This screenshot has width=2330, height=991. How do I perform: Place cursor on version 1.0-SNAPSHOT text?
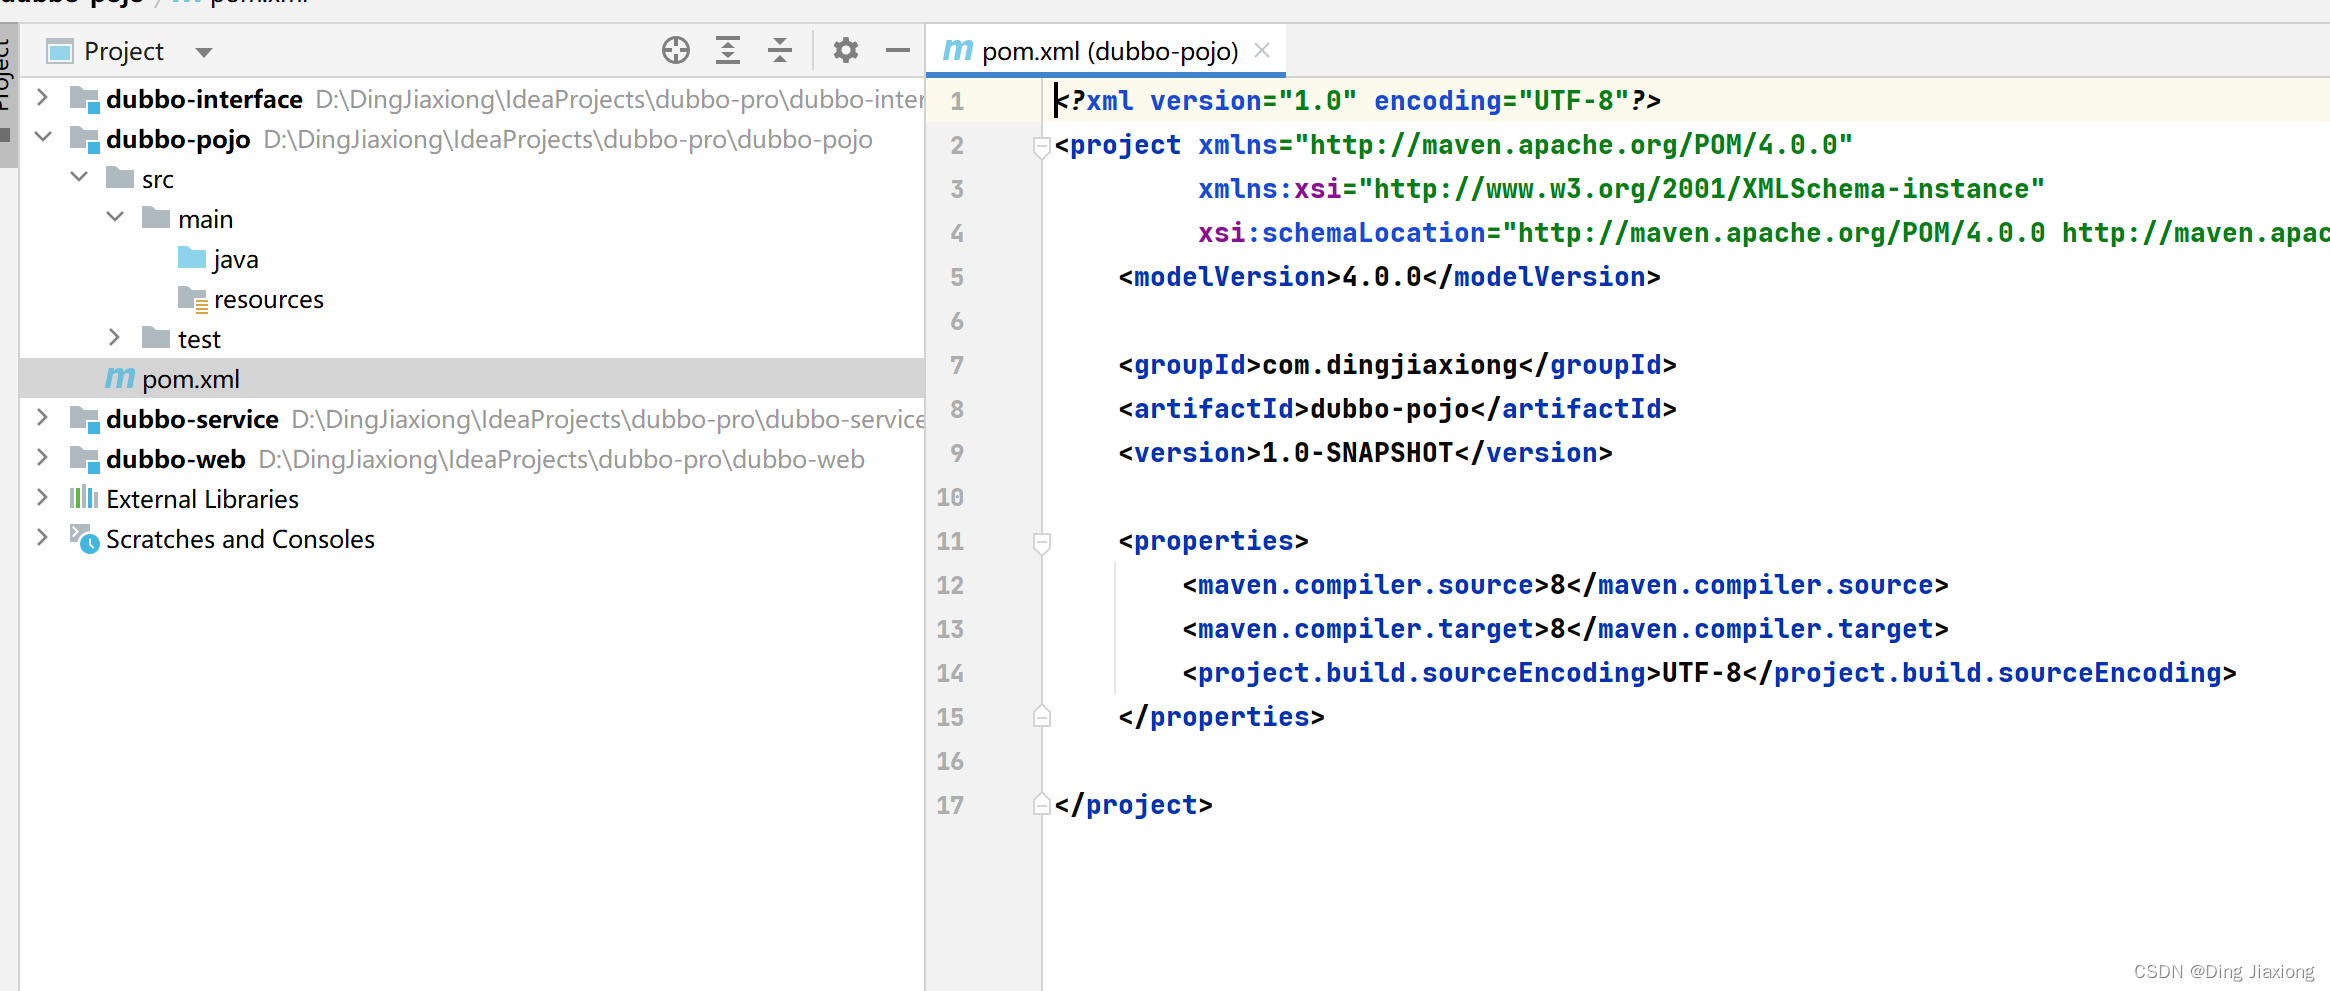[x=1358, y=453]
